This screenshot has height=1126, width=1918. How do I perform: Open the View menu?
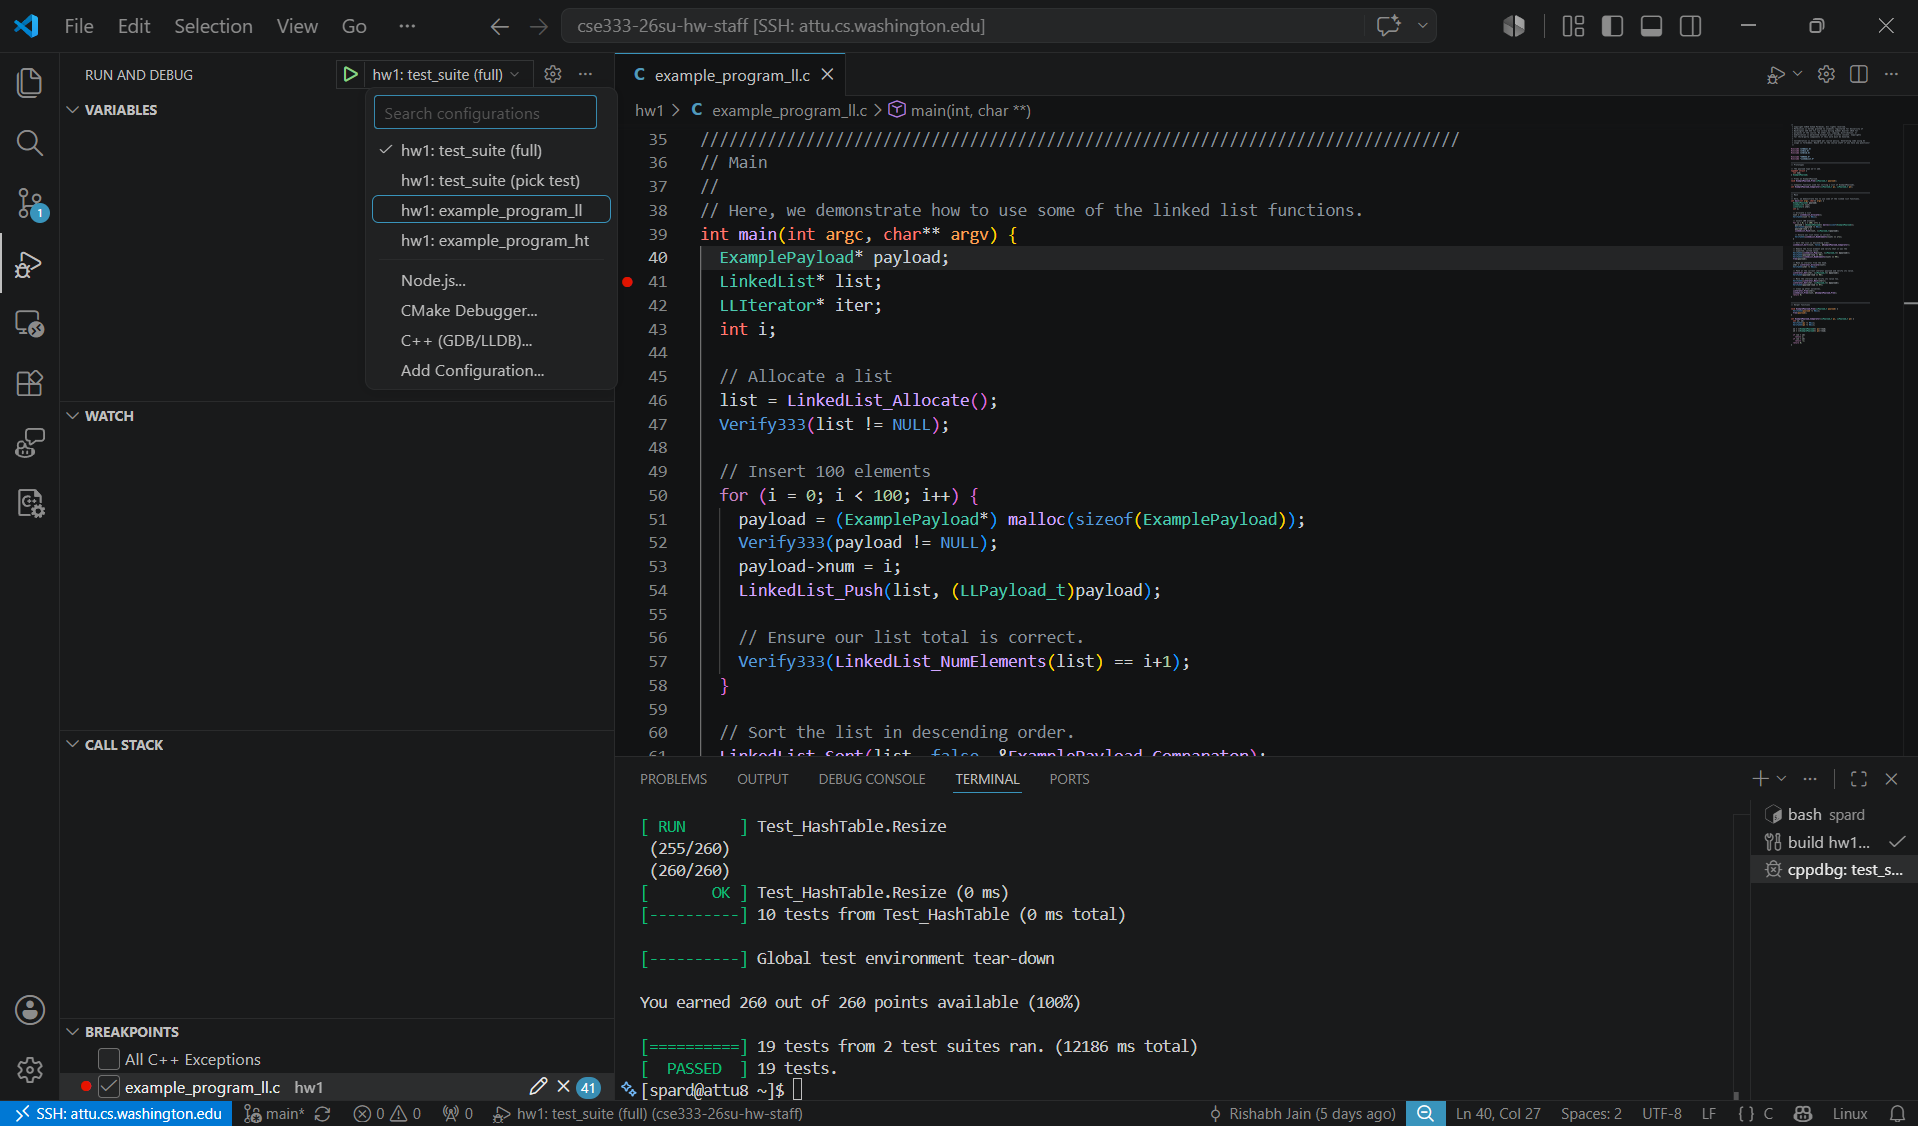point(297,27)
